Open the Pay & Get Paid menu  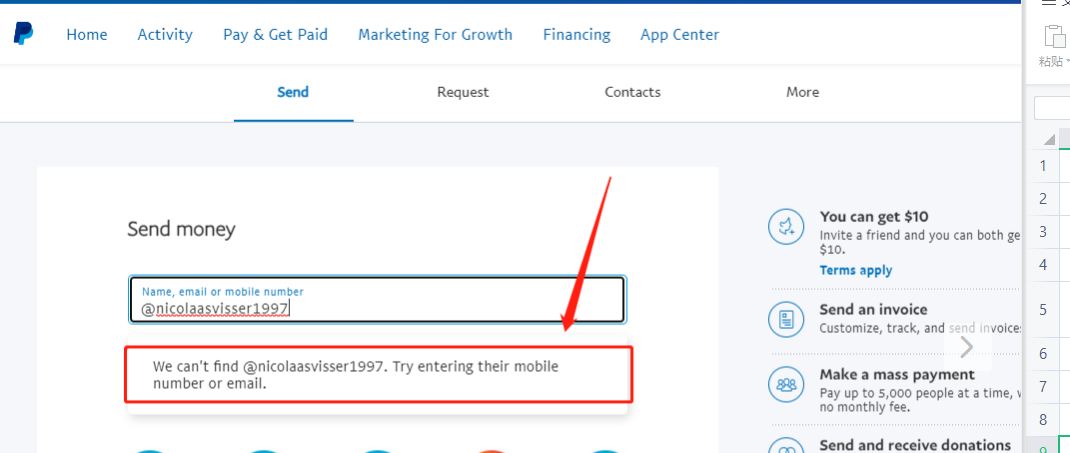[x=275, y=34]
